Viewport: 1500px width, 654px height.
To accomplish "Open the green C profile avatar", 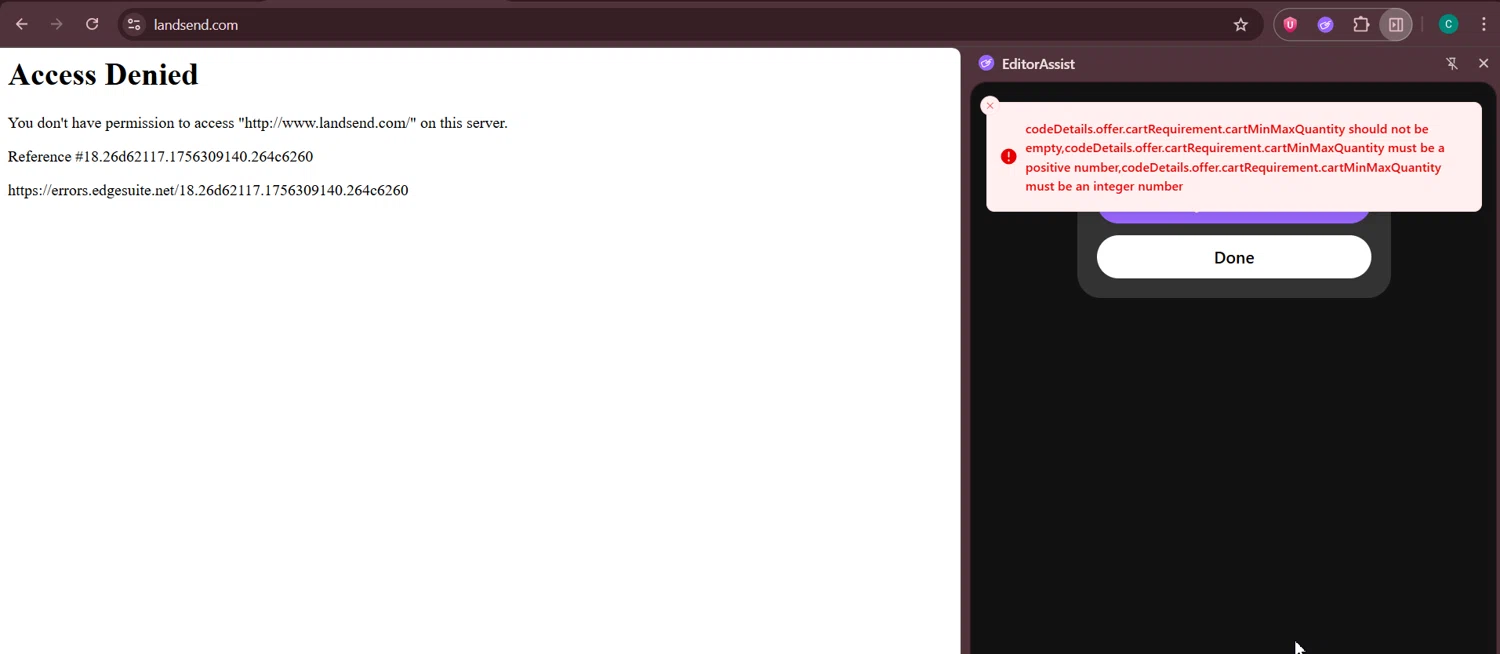I will 1448,25.
